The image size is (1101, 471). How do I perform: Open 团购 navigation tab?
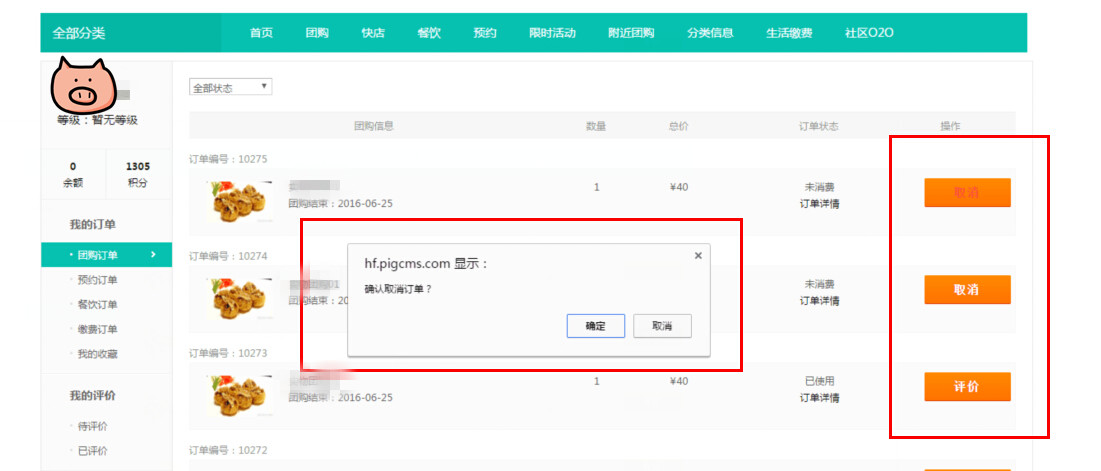click(317, 33)
